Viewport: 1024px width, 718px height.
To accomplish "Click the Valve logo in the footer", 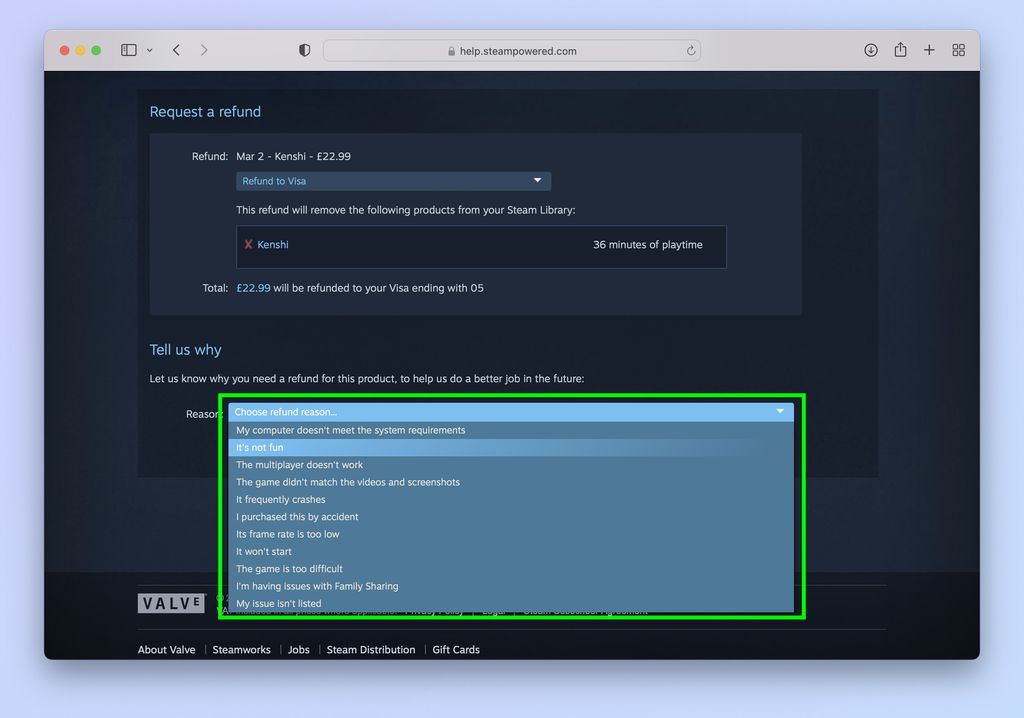I will [171, 602].
